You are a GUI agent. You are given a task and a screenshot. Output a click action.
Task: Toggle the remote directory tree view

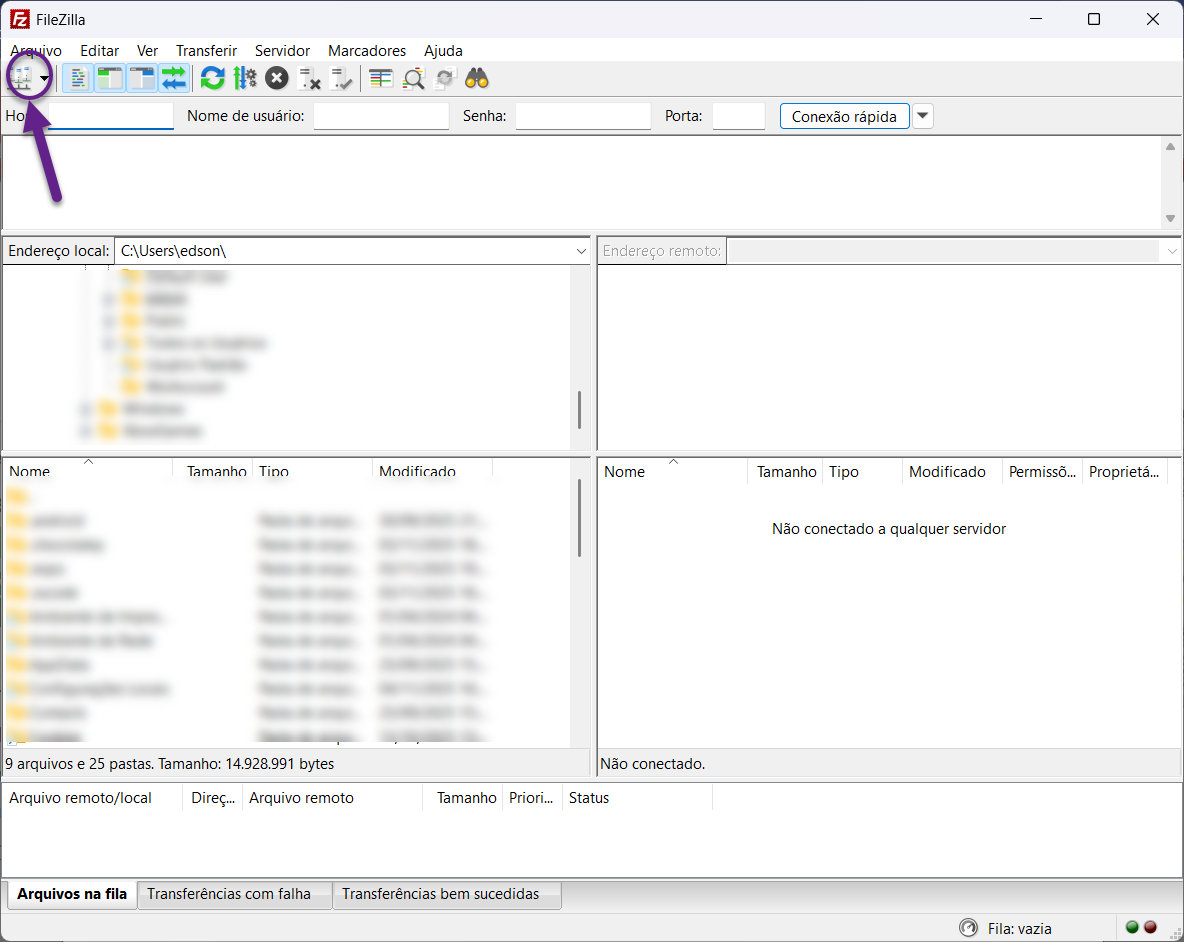(x=141, y=78)
